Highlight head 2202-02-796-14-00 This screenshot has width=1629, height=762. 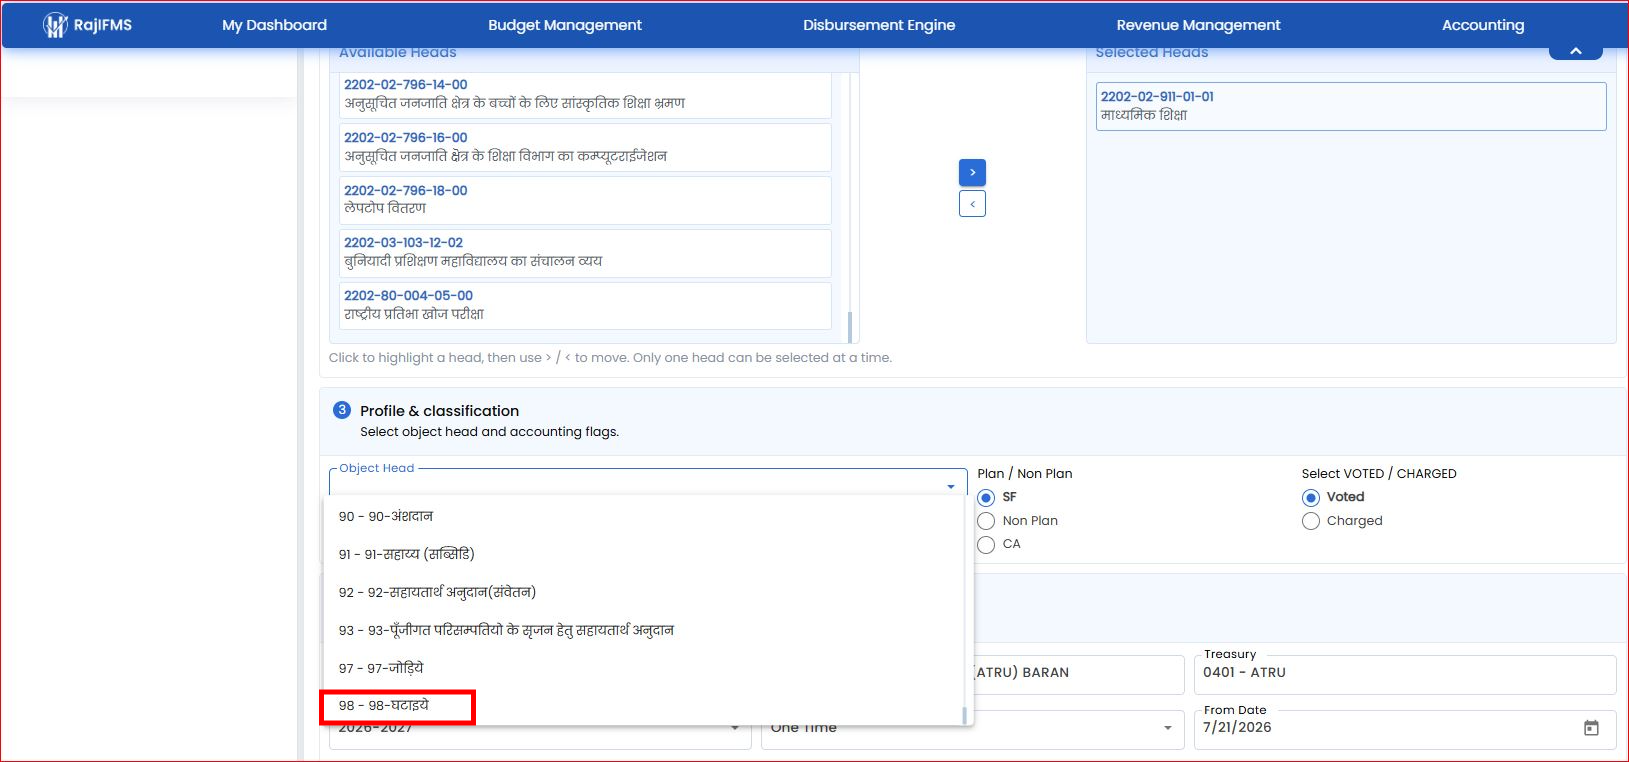point(586,94)
